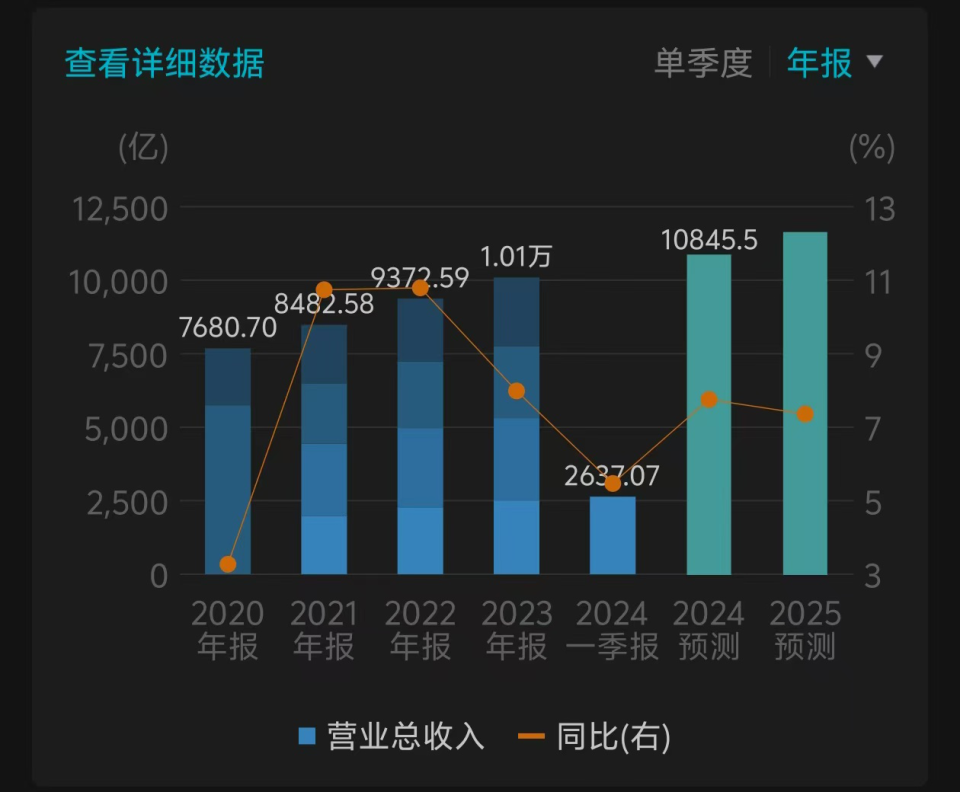
Task: Select the 2020年报 bar labeled 7680.70
Action: pos(228,460)
